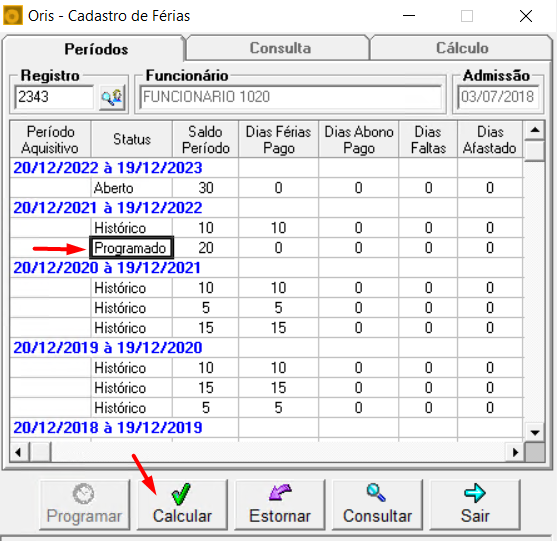Viewport: 558px width, 541px height.
Task: Click the Saldo Período column header
Action: pyautogui.click(x=205, y=140)
